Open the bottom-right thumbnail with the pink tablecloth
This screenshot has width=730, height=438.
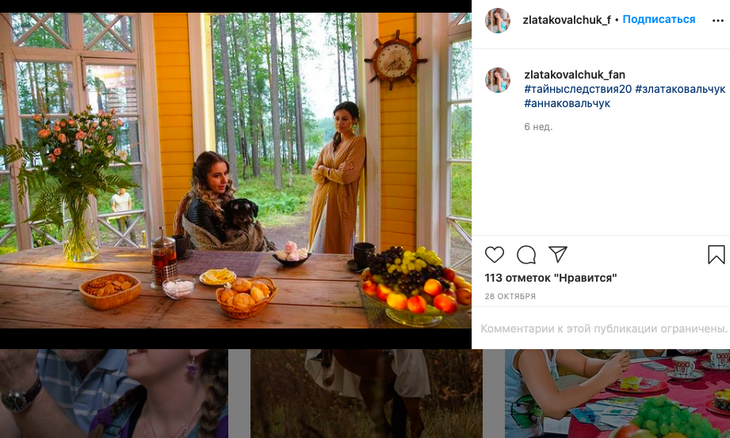pyautogui.click(x=617, y=394)
